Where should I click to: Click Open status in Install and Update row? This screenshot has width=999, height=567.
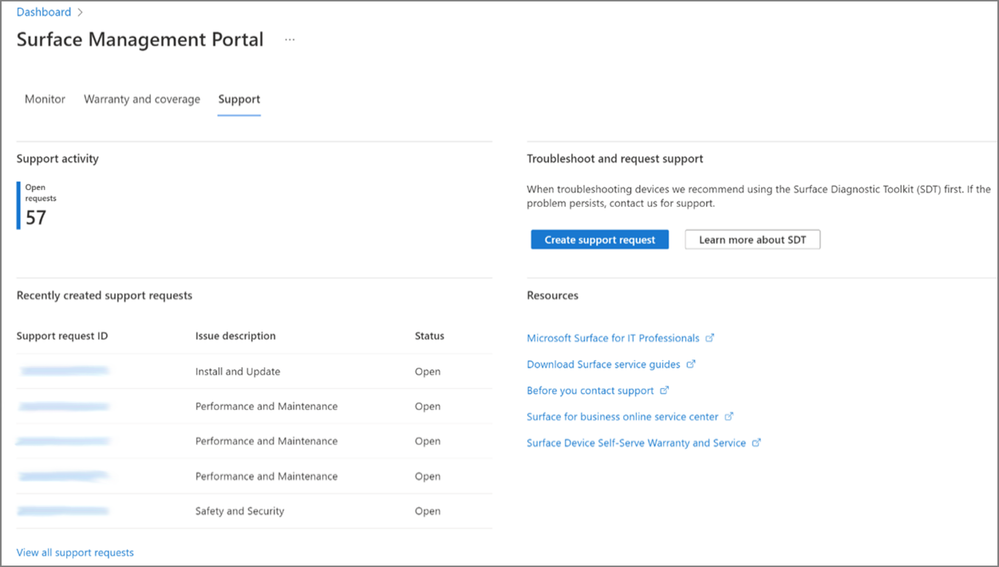click(428, 371)
